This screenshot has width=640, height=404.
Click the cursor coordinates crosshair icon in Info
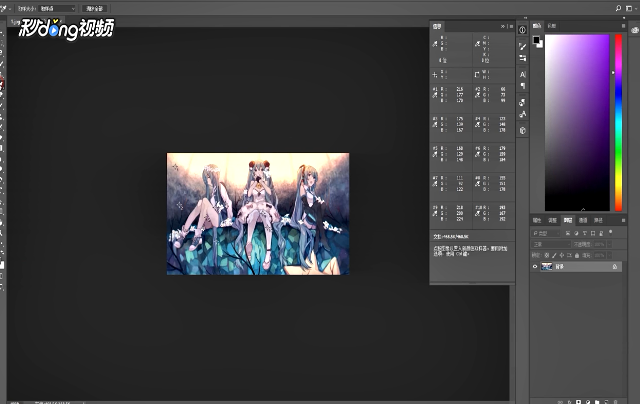[x=435, y=75]
